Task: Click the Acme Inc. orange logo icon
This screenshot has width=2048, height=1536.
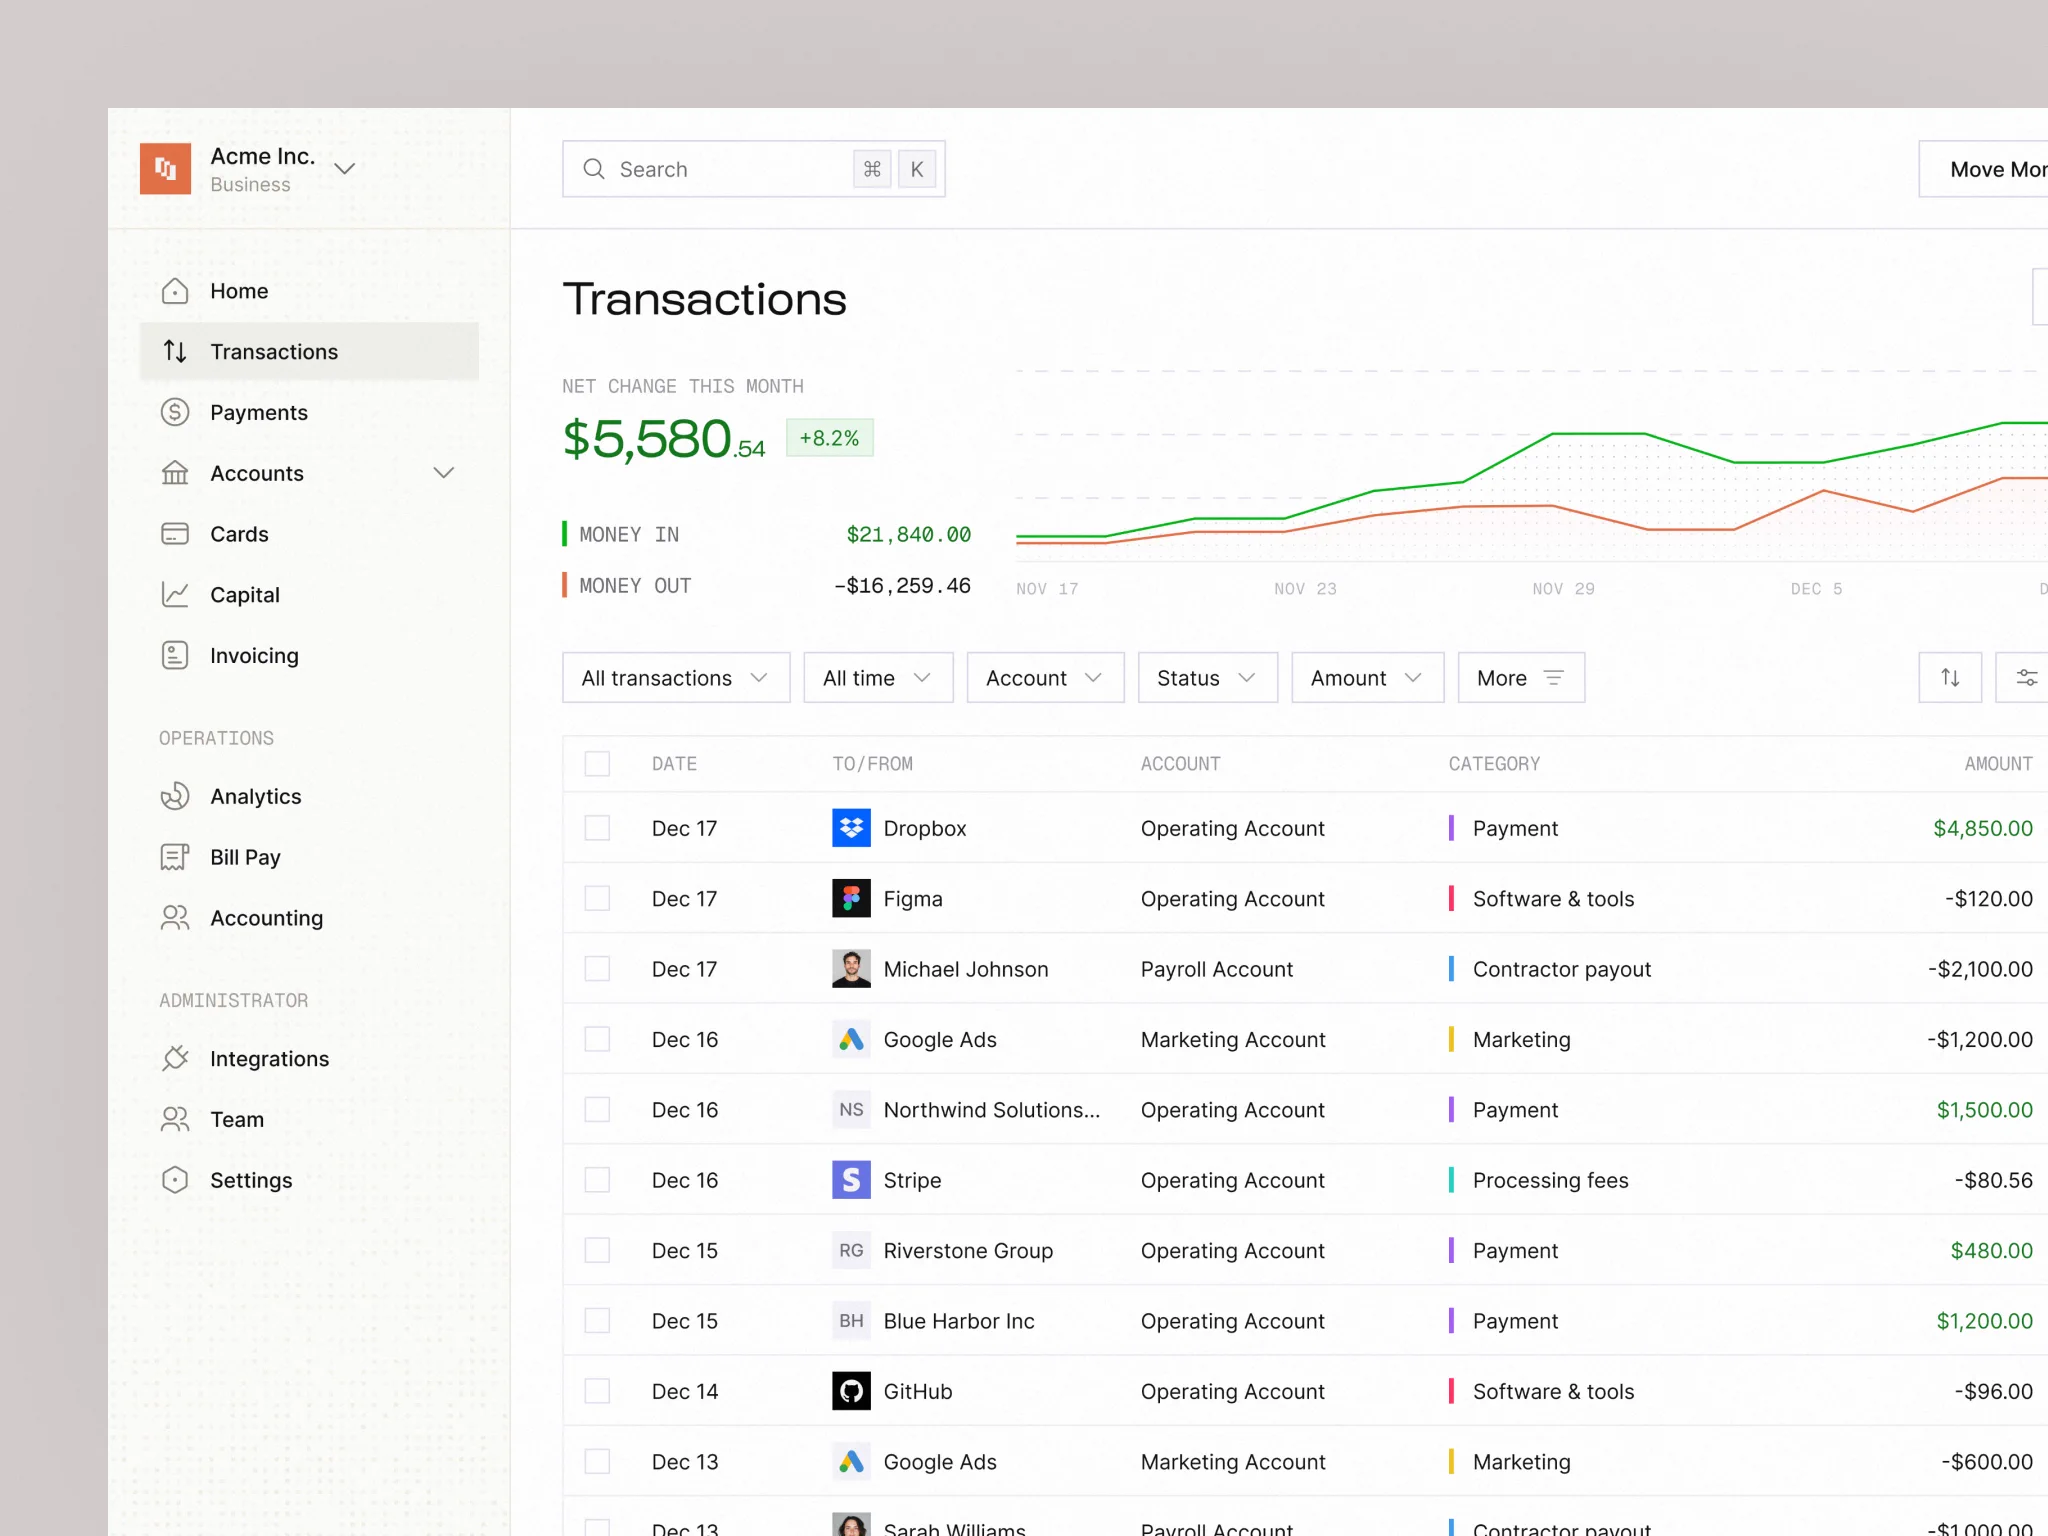Action: [165, 168]
